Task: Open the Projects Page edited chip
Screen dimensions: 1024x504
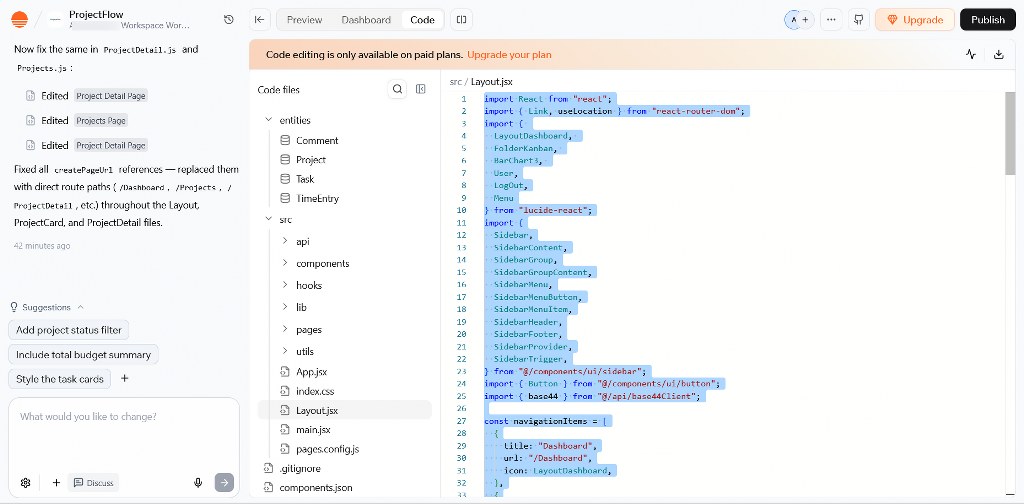Action: (101, 121)
